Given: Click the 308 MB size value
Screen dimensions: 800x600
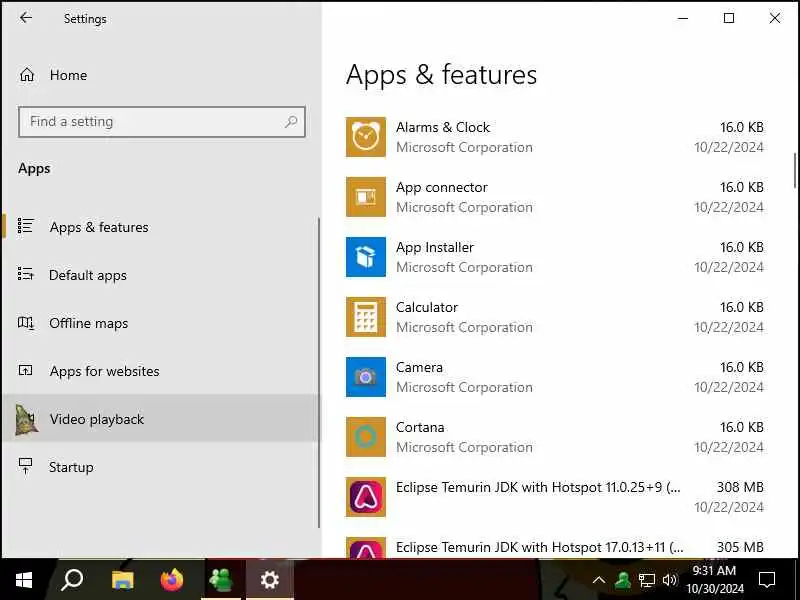Looking at the screenshot, I should point(740,488).
